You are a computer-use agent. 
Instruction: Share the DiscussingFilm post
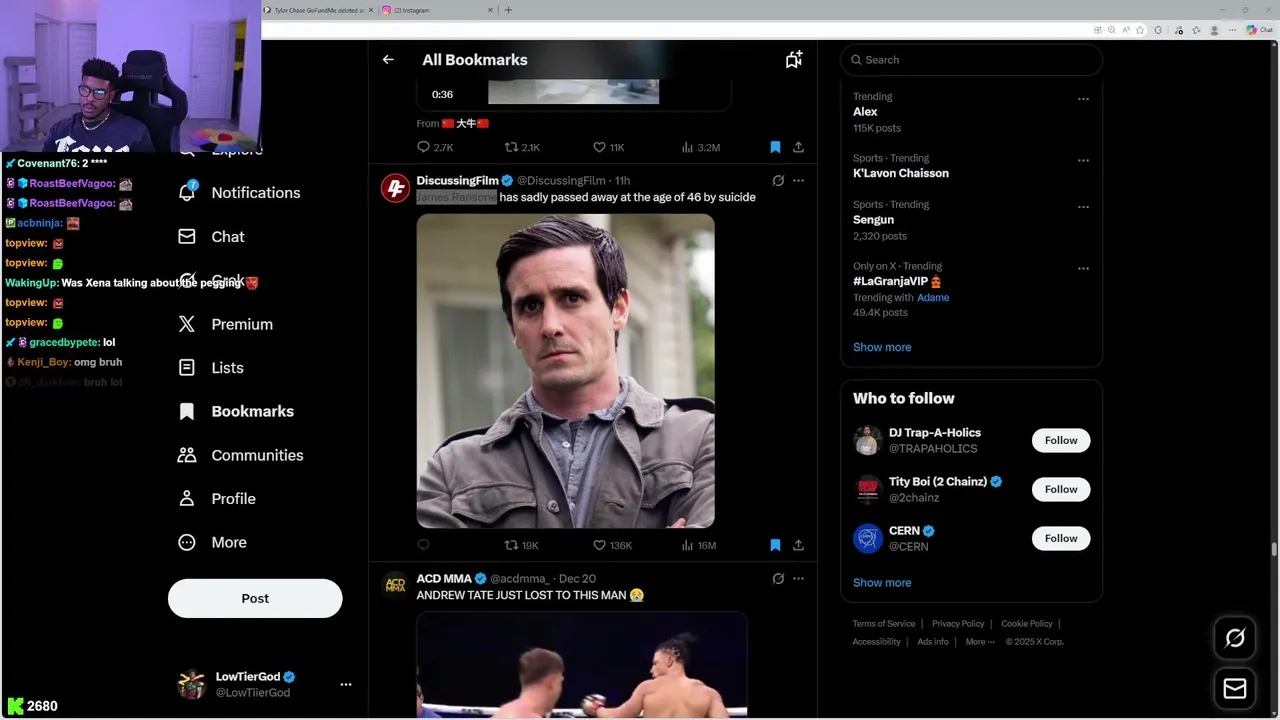click(798, 545)
